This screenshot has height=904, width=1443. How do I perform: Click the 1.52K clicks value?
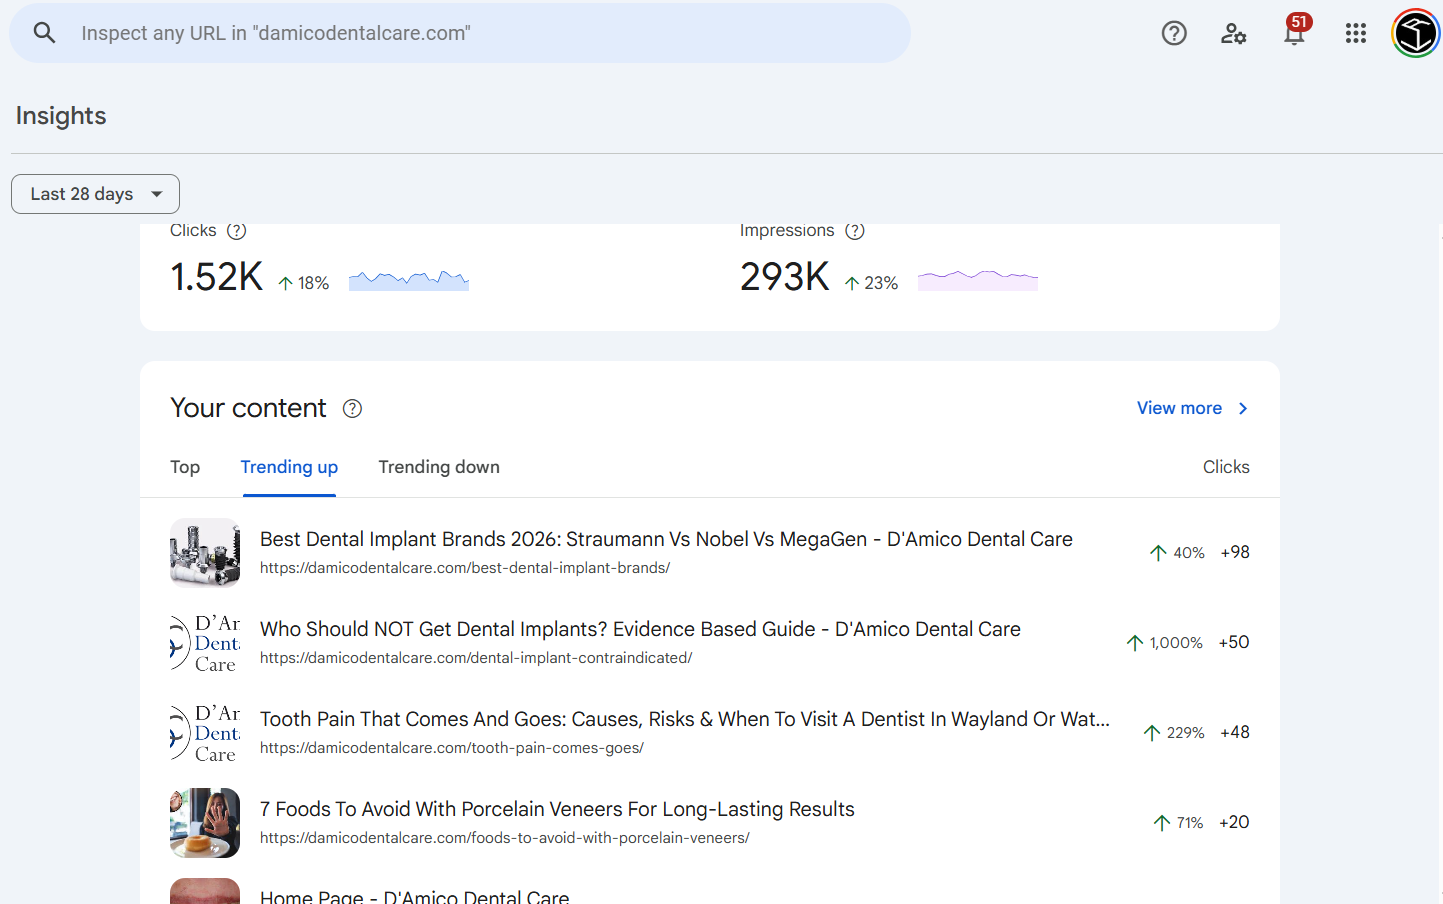[x=216, y=277]
